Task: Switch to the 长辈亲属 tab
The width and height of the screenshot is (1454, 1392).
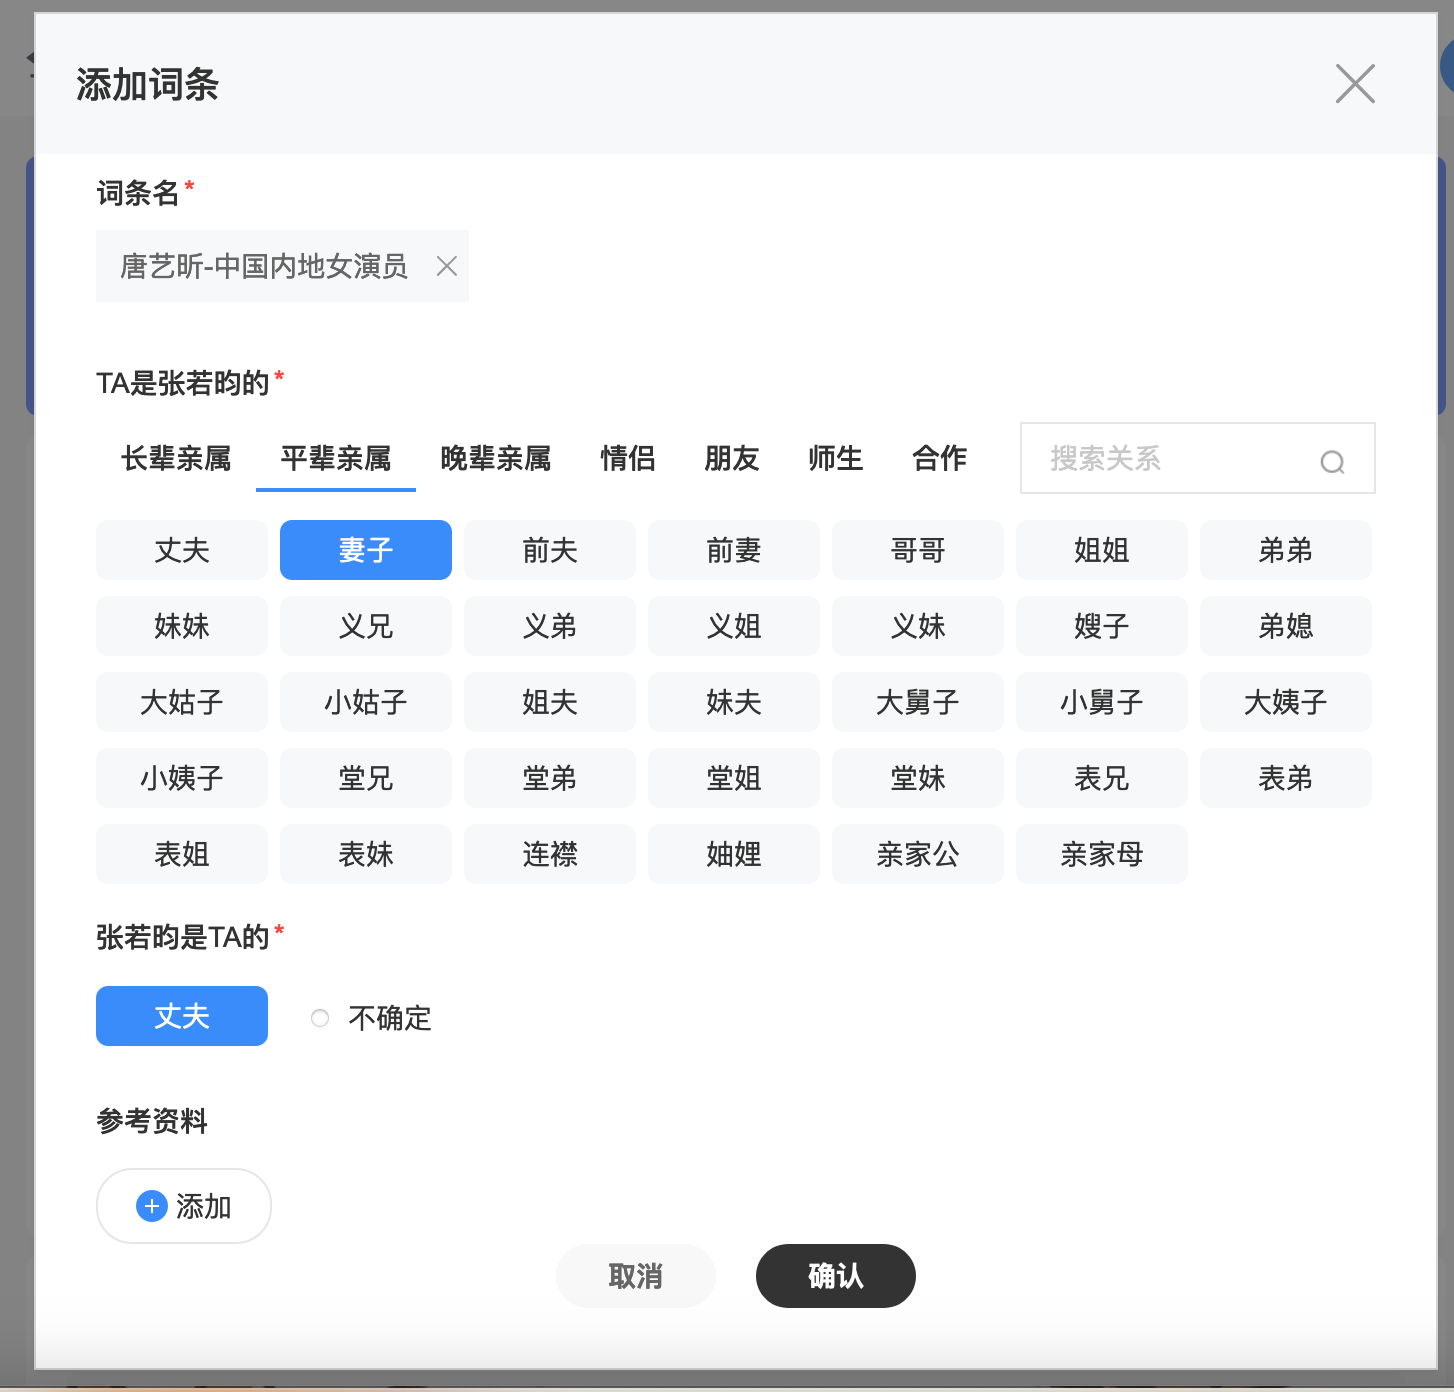Action: 176,458
